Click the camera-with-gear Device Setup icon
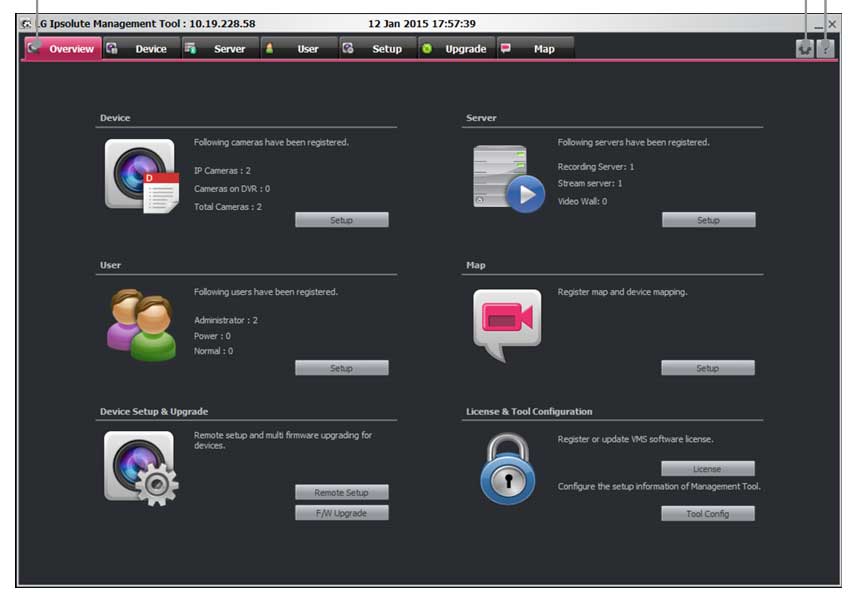Viewport: 856px width, 601px height. coord(141,467)
